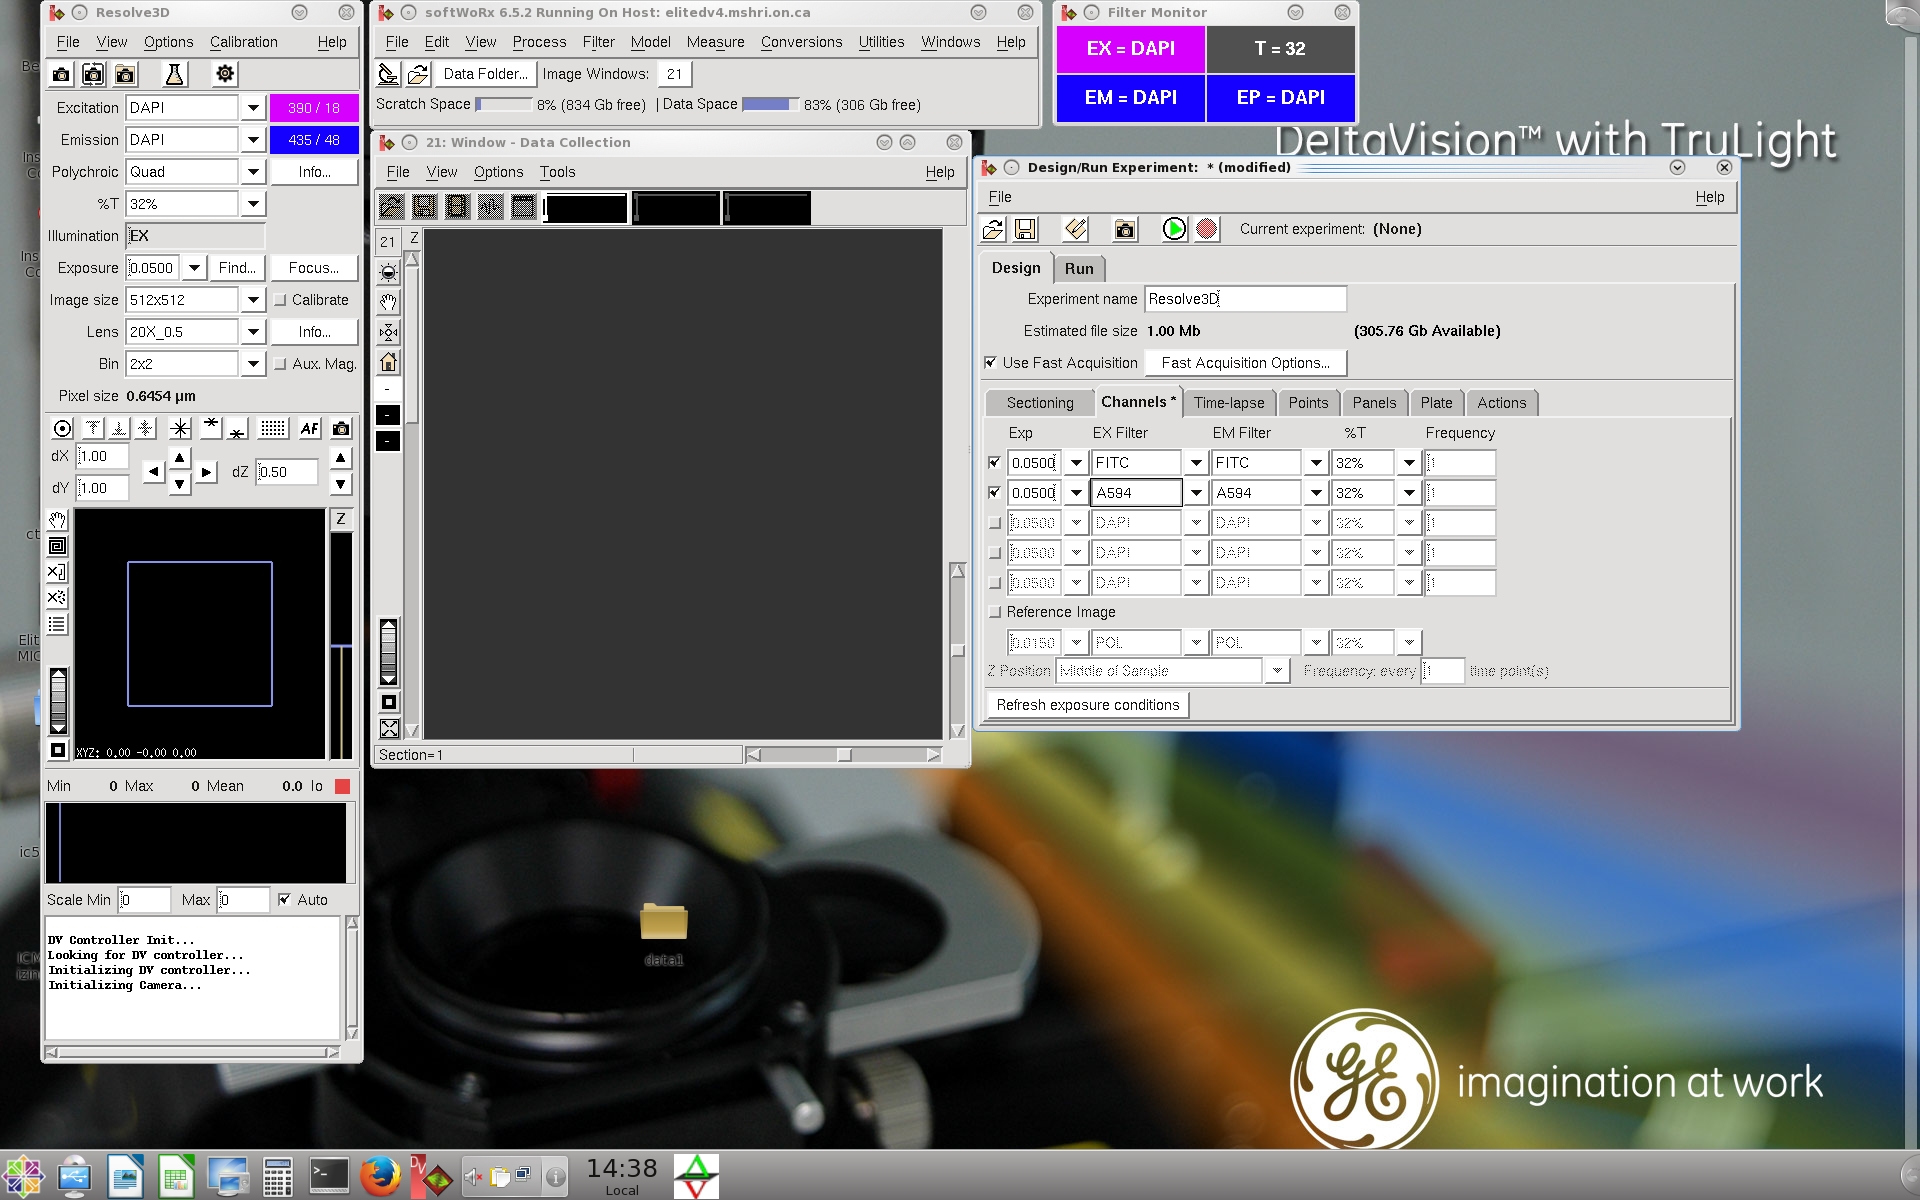1920x1200 pixels.
Task: Open settings gear icon in Resolve3D
Action: 225,74
